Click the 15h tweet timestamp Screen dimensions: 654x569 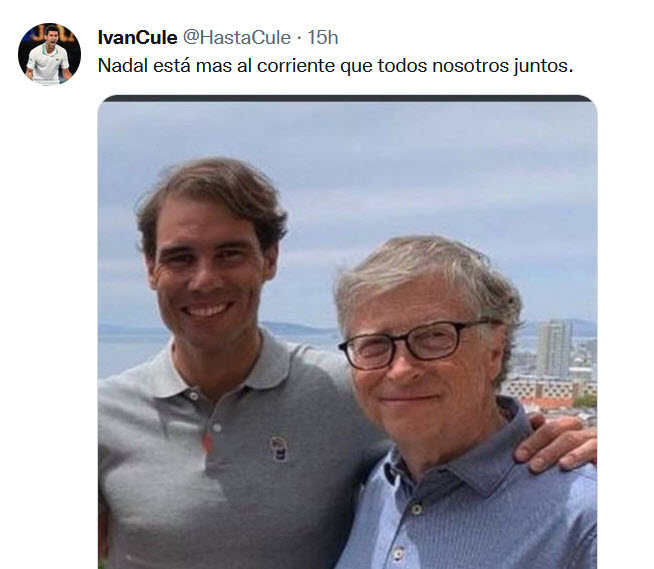322,38
